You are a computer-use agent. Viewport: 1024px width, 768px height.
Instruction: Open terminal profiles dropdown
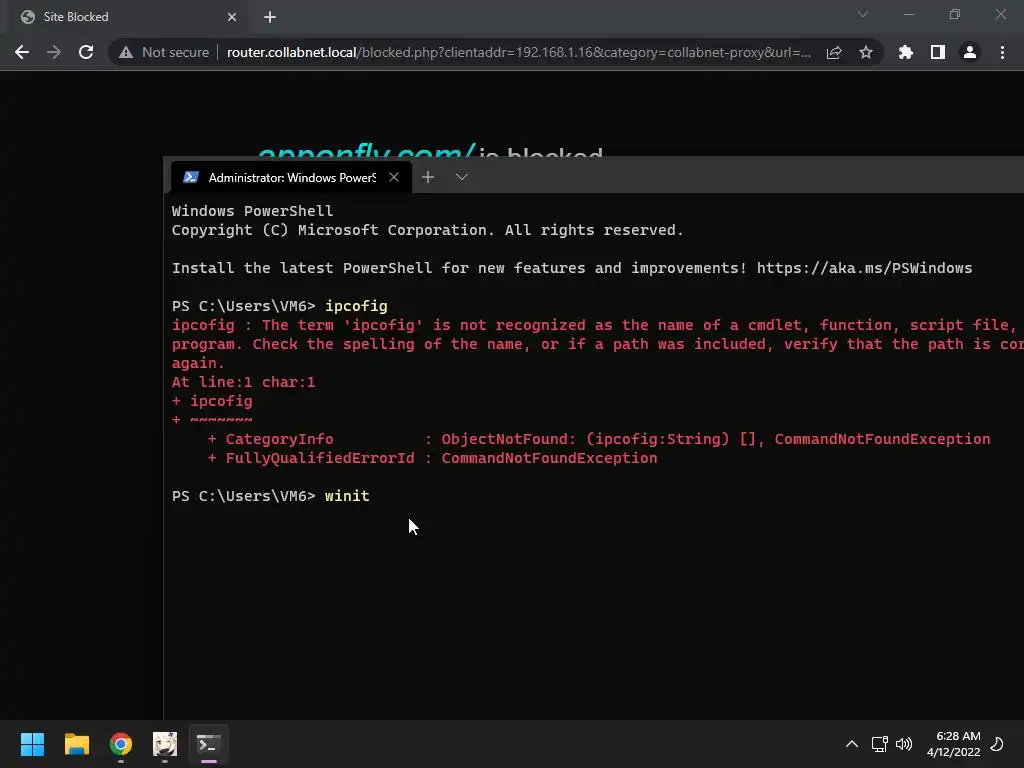click(x=462, y=177)
